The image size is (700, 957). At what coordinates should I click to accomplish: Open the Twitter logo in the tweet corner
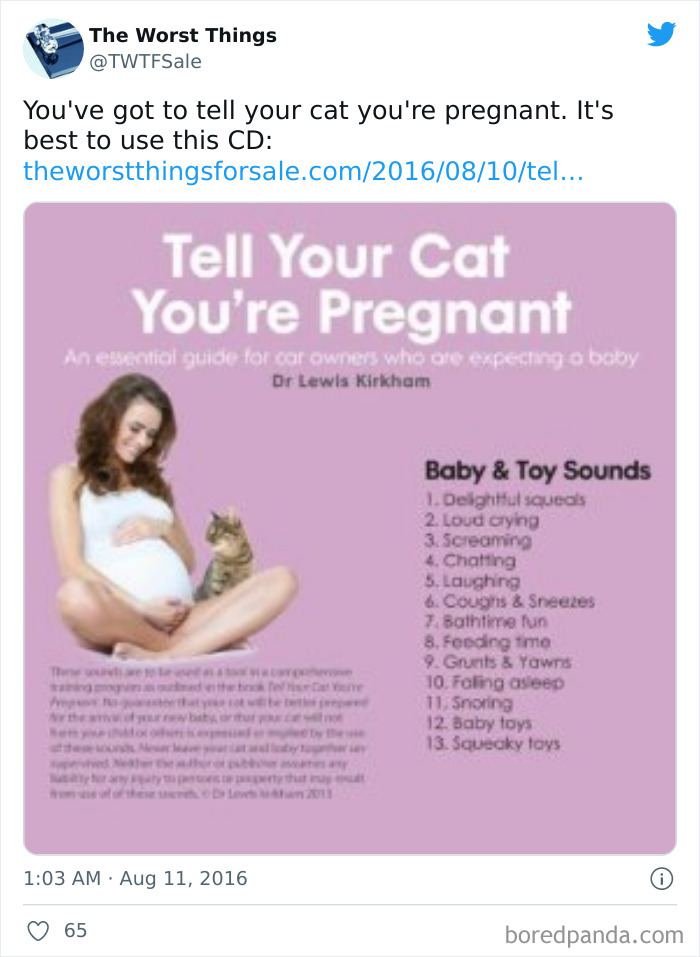(x=662, y=34)
